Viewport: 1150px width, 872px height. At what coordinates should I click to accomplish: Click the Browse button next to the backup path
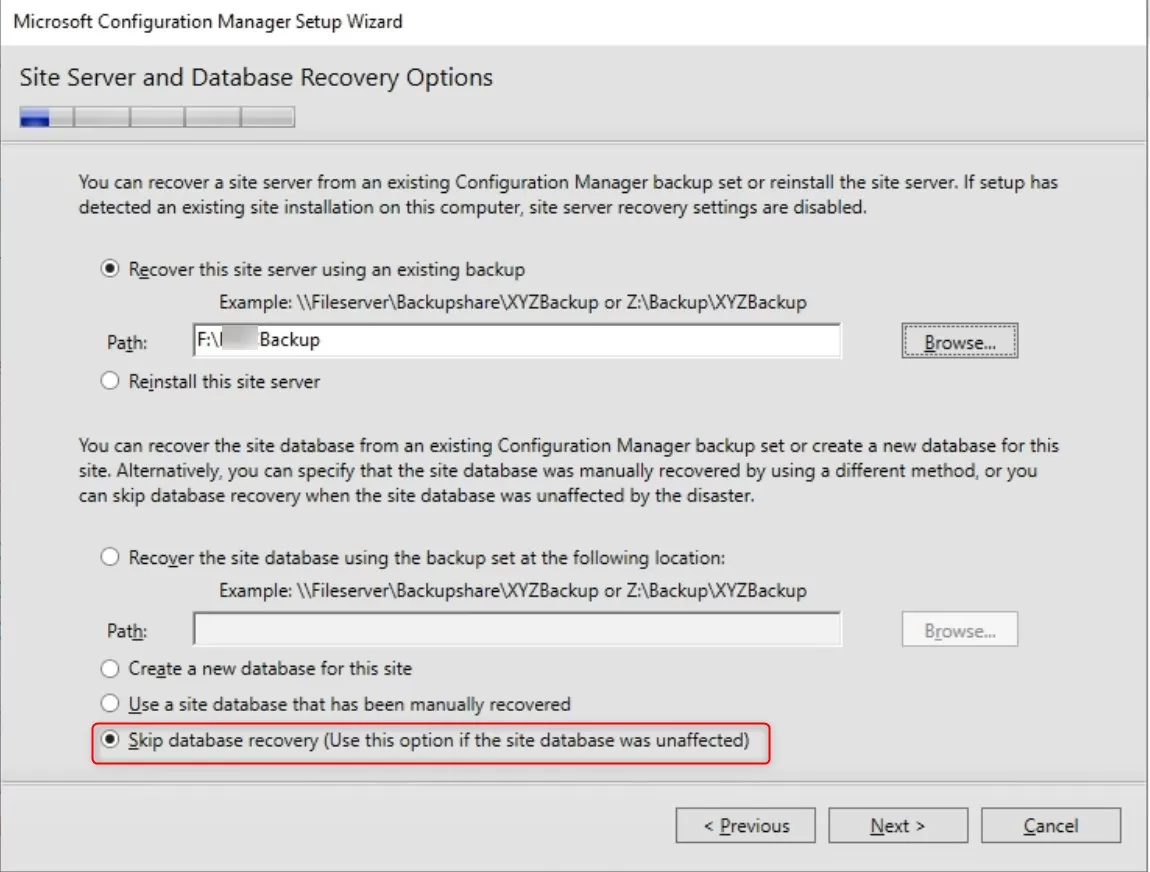[x=959, y=340]
